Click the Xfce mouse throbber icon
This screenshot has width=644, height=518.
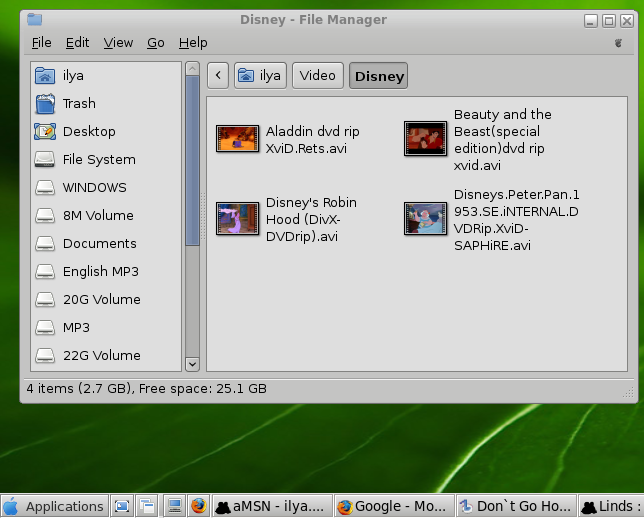[x=618, y=43]
